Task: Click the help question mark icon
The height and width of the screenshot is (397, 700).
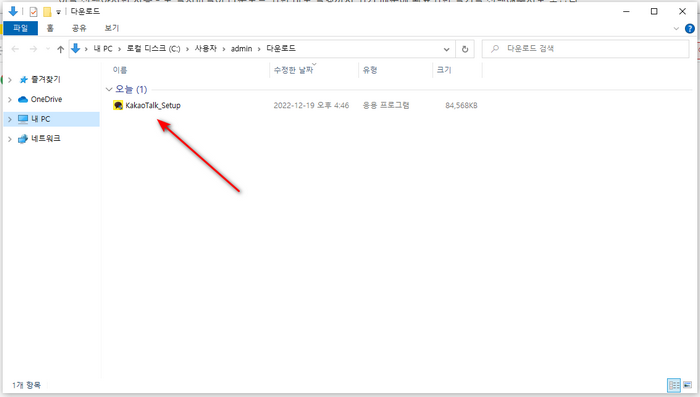Action: click(690, 29)
